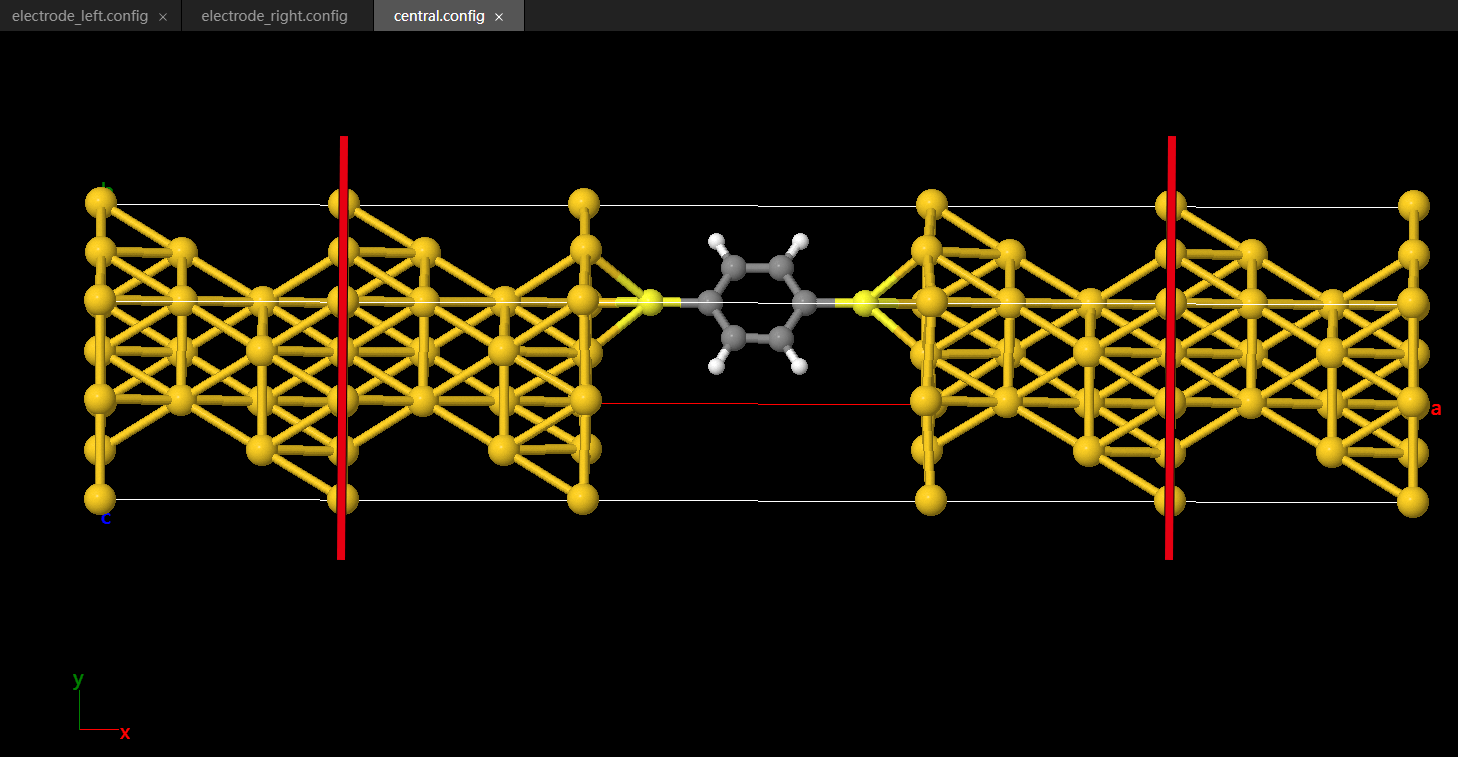Image resolution: width=1458 pixels, height=757 pixels.
Task: Click the blue 'c' lattice axis label
Action: pyautogui.click(x=106, y=518)
